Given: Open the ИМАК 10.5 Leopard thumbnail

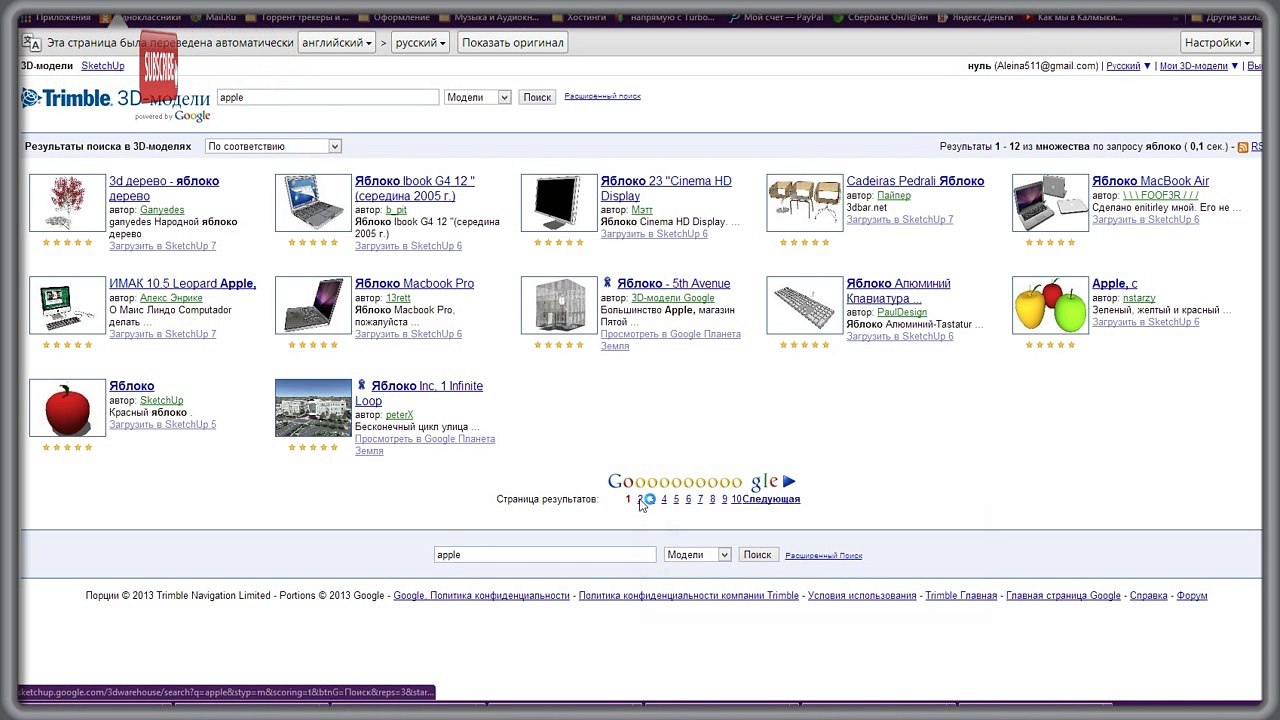Looking at the screenshot, I should (67, 305).
